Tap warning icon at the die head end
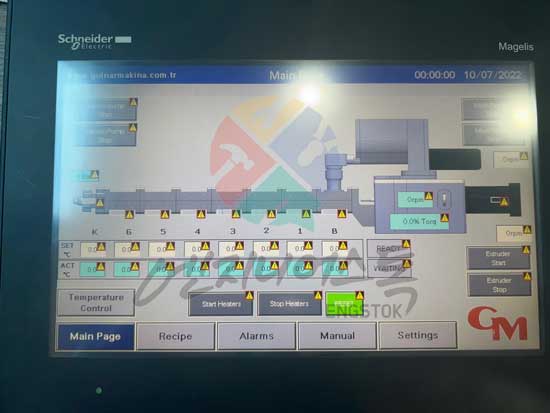 tap(100, 203)
